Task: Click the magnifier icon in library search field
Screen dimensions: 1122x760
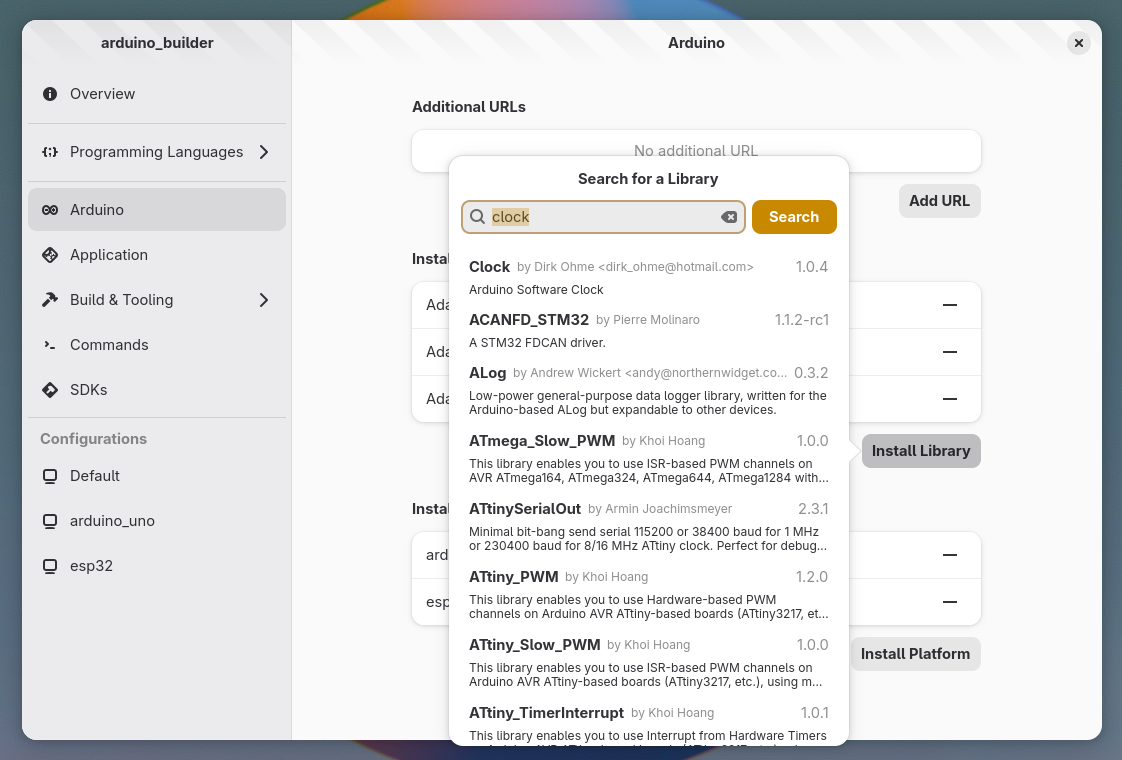Action: click(x=477, y=217)
